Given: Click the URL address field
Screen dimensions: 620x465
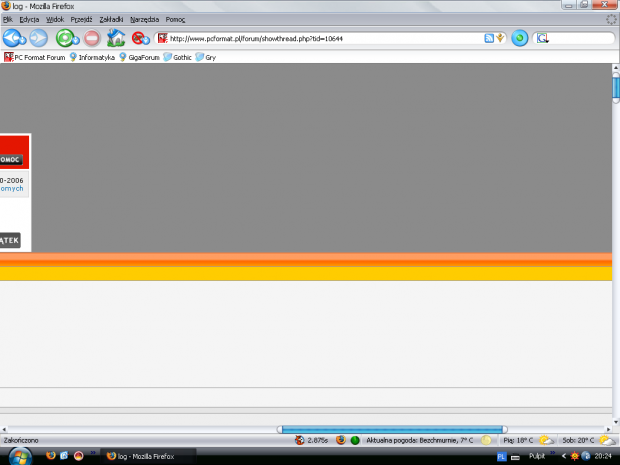Looking at the screenshot, I should click(320, 38).
